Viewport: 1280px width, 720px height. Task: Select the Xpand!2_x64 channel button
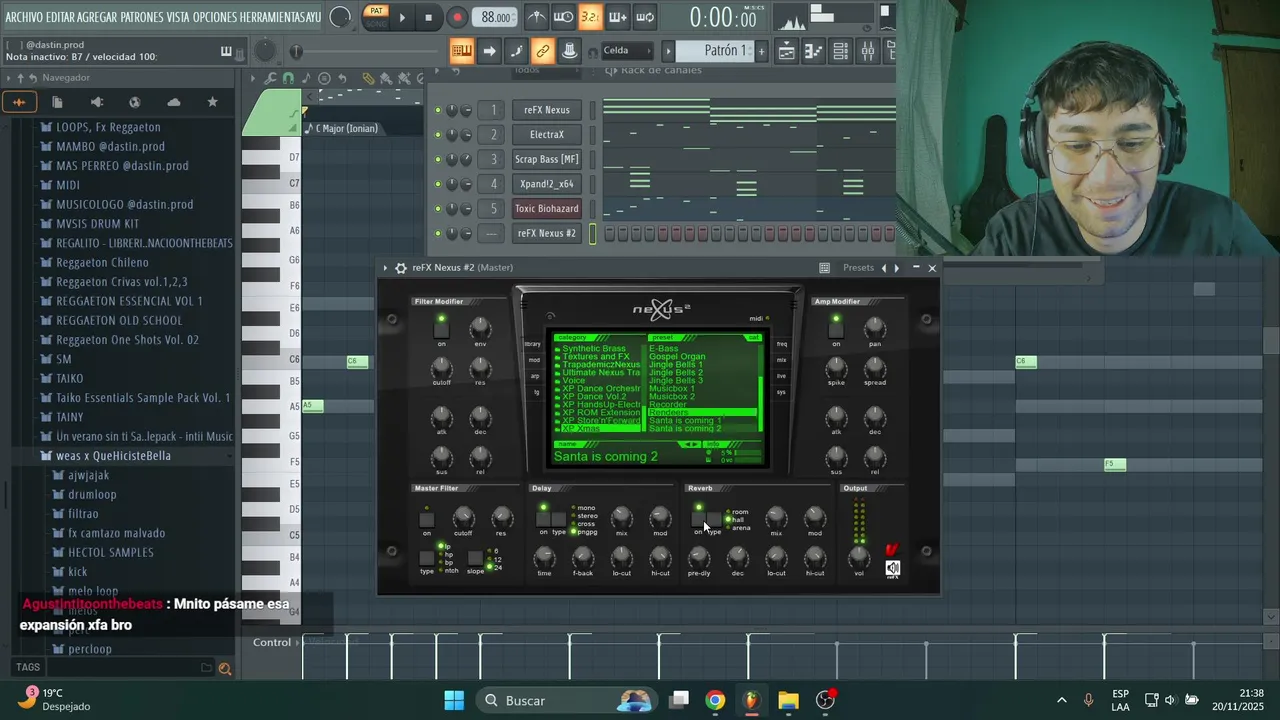pos(546,184)
